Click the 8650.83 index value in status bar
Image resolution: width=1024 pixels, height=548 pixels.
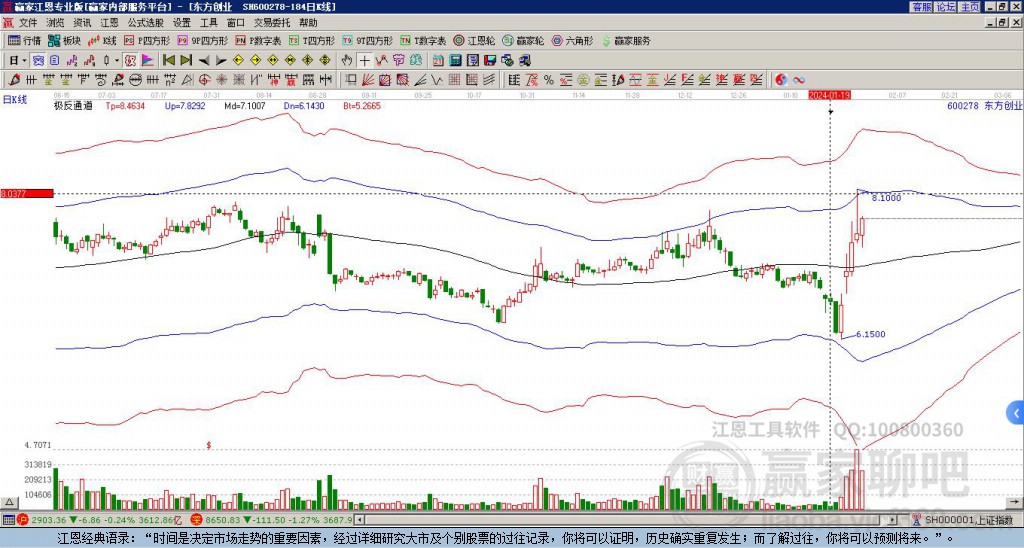coord(223,520)
